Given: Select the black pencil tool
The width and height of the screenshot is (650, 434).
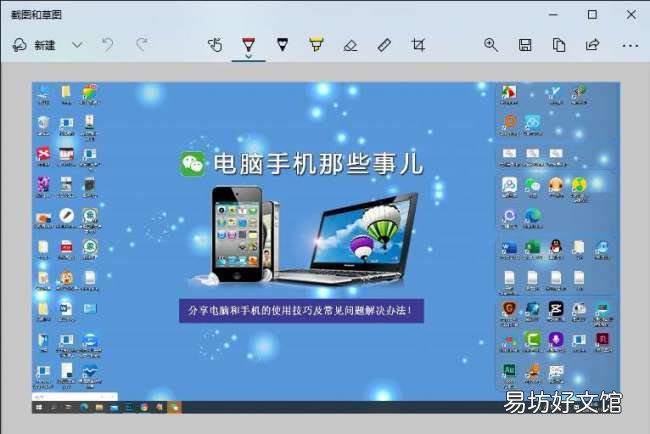Looking at the screenshot, I should click(282, 44).
